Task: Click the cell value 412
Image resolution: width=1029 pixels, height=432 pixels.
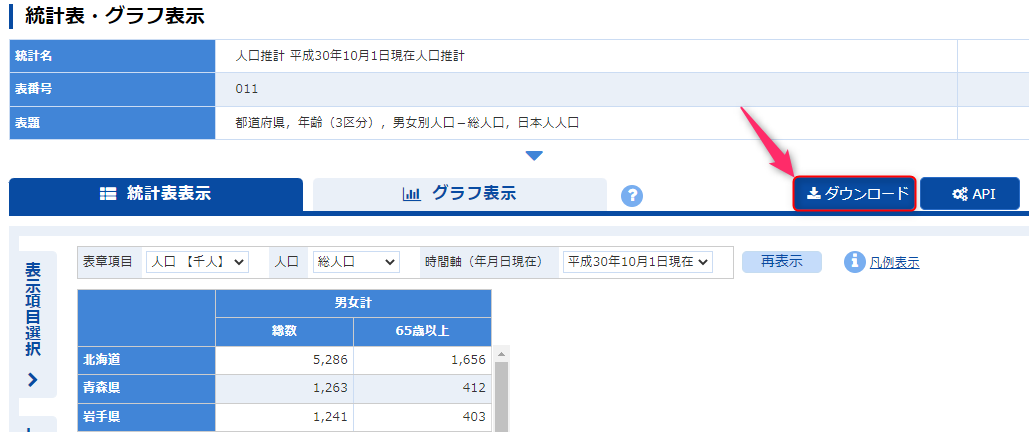Action: click(475, 388)
